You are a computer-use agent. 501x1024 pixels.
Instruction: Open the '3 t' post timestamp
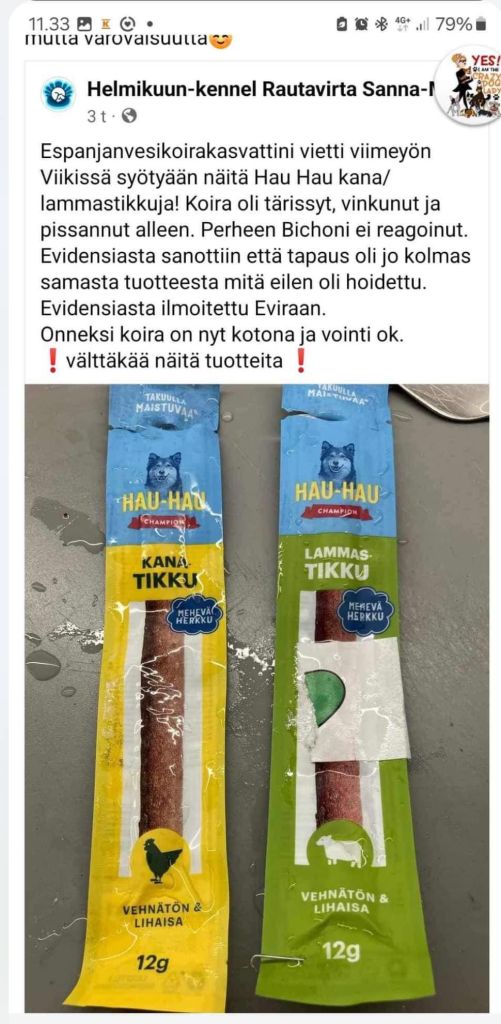(x=97, y=116)
